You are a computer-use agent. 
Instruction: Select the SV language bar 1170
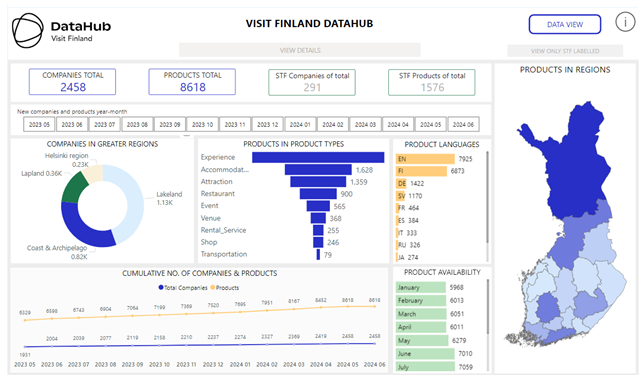click(x=400, y=196)
